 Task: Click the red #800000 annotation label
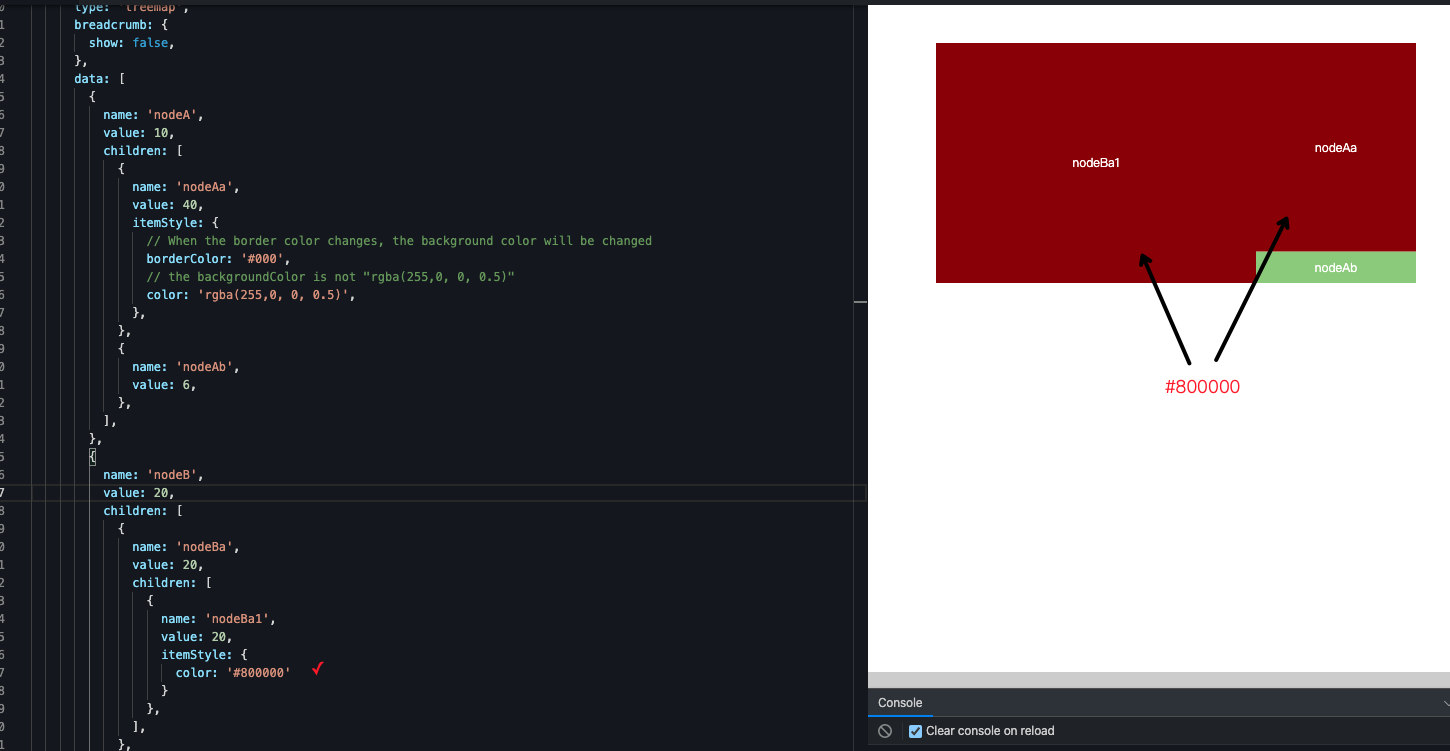(1202, 386)
